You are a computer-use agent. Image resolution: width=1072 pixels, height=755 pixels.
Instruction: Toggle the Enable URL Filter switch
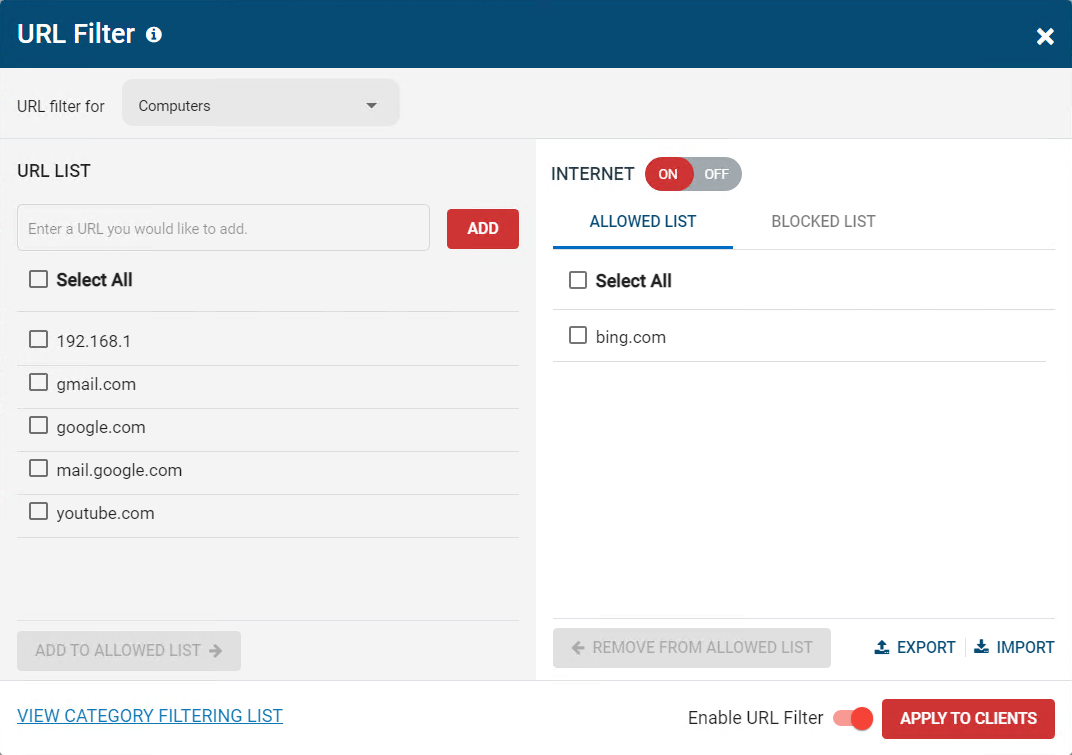coord(853,718)
